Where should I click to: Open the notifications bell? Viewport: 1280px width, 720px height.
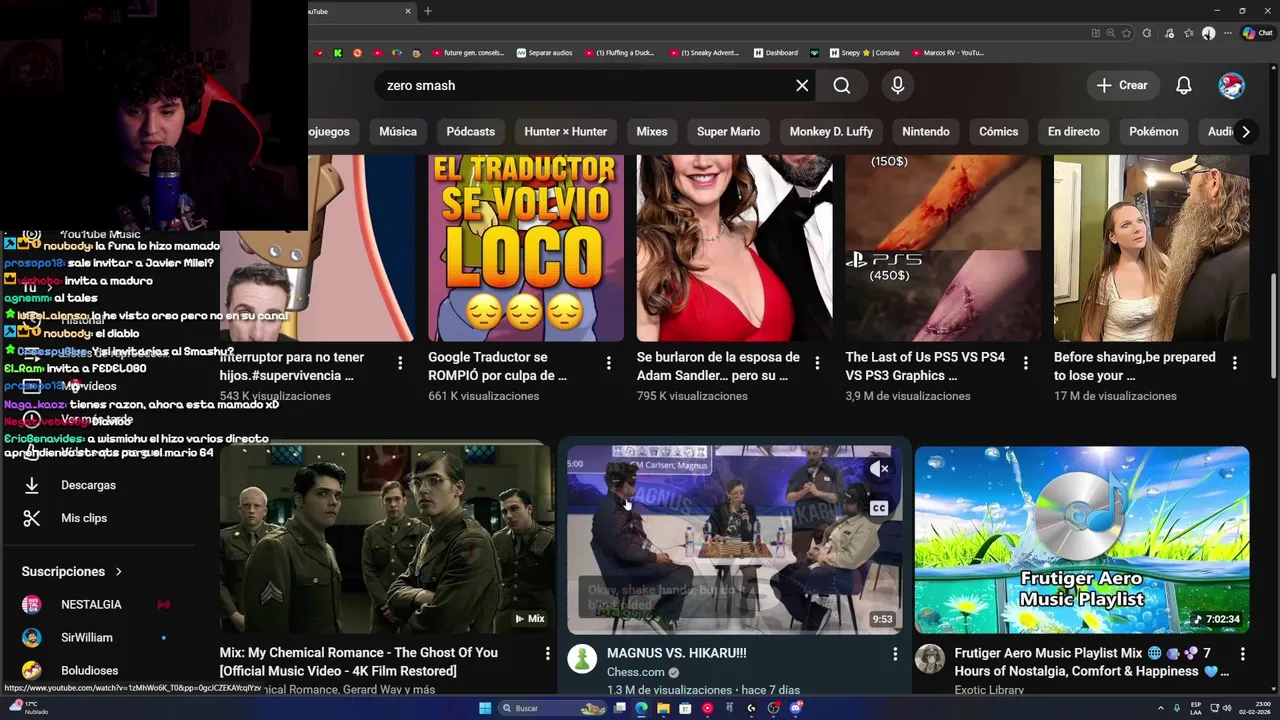tap(1183, 85)
